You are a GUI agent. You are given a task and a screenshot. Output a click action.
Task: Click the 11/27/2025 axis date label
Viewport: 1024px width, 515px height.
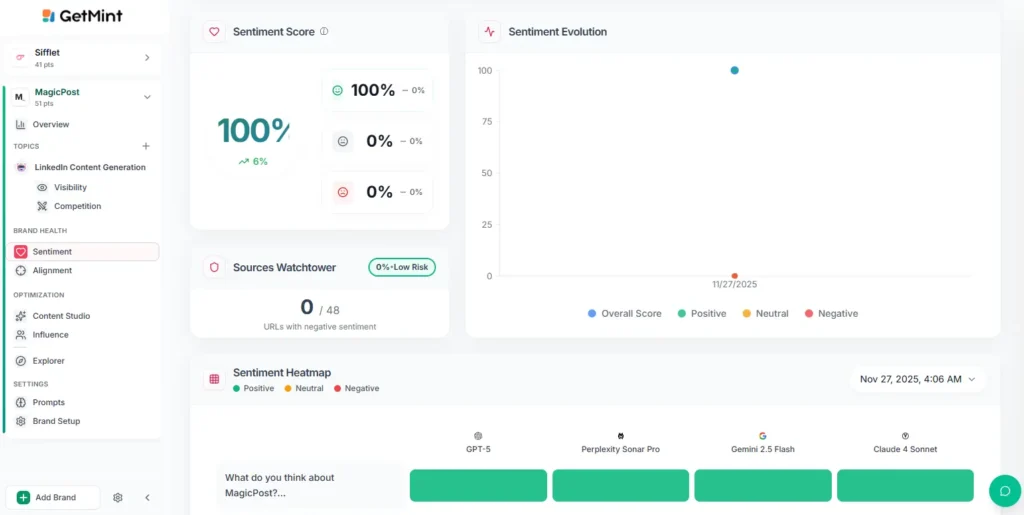click(x=735, y=285)
